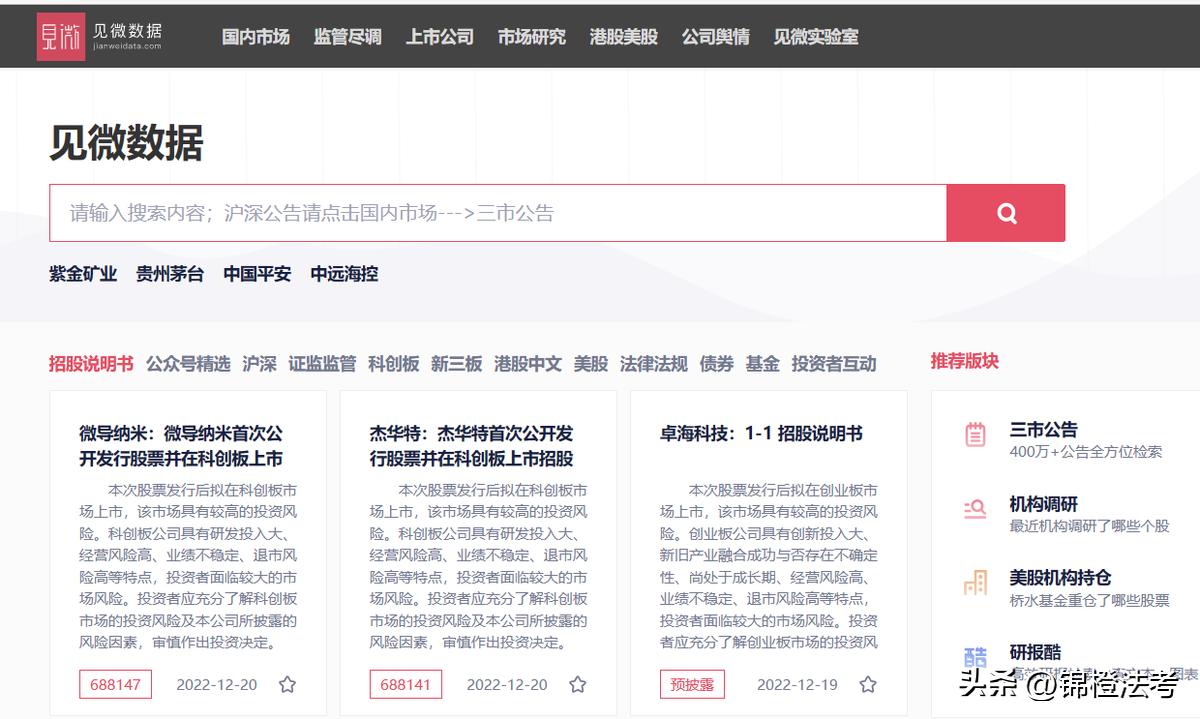Open the 港股美股 menu dropdown
Screen dimensions: 1200x719
[x=624, y=37]
